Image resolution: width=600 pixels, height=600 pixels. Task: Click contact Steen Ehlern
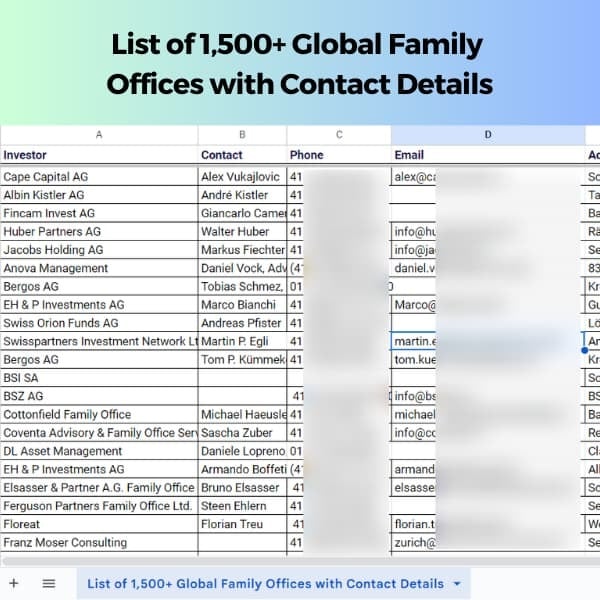click(x=242, y=506)
